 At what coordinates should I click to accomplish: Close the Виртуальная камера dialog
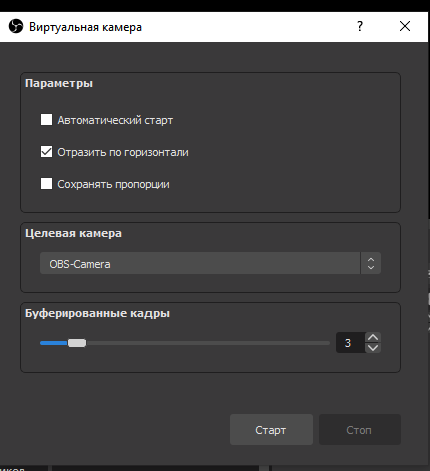(x=405, y=26)
